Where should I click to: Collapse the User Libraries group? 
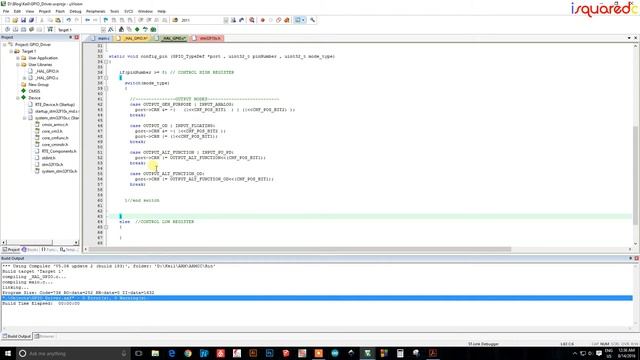(x=18, y=64)
